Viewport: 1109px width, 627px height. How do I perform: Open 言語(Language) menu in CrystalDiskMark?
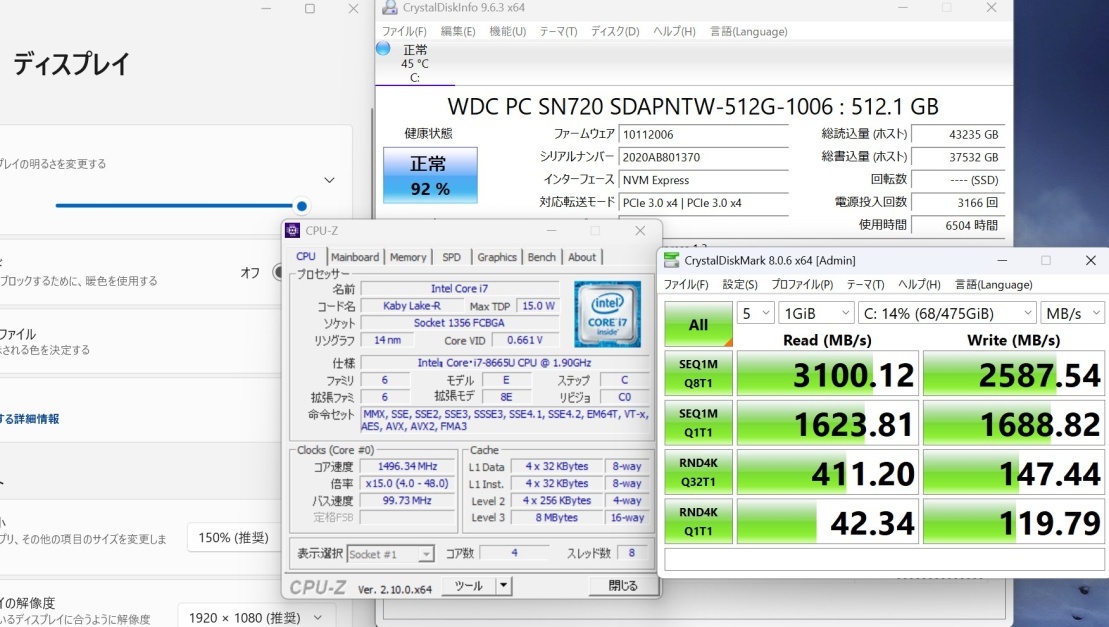click(x=994, y=284)
